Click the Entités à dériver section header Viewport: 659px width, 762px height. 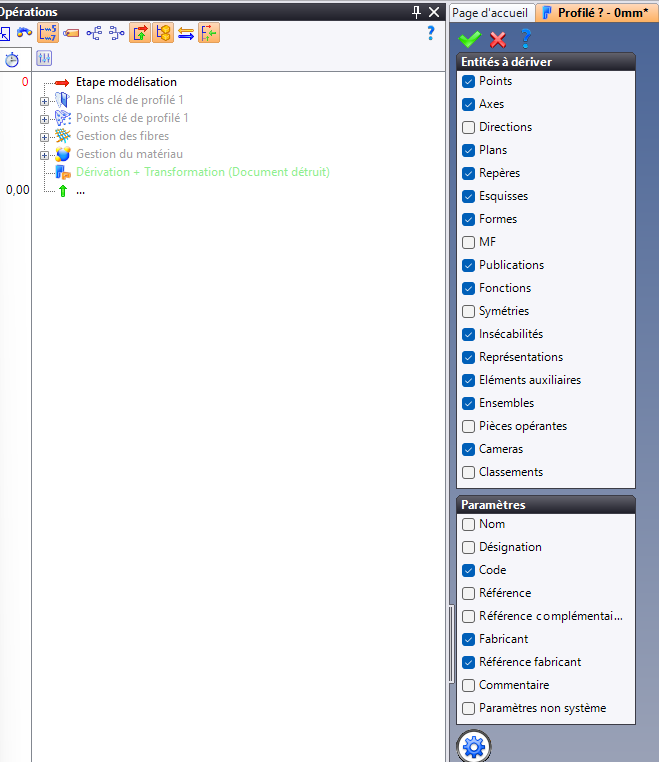pyautogui.click(x=546, y=62)
